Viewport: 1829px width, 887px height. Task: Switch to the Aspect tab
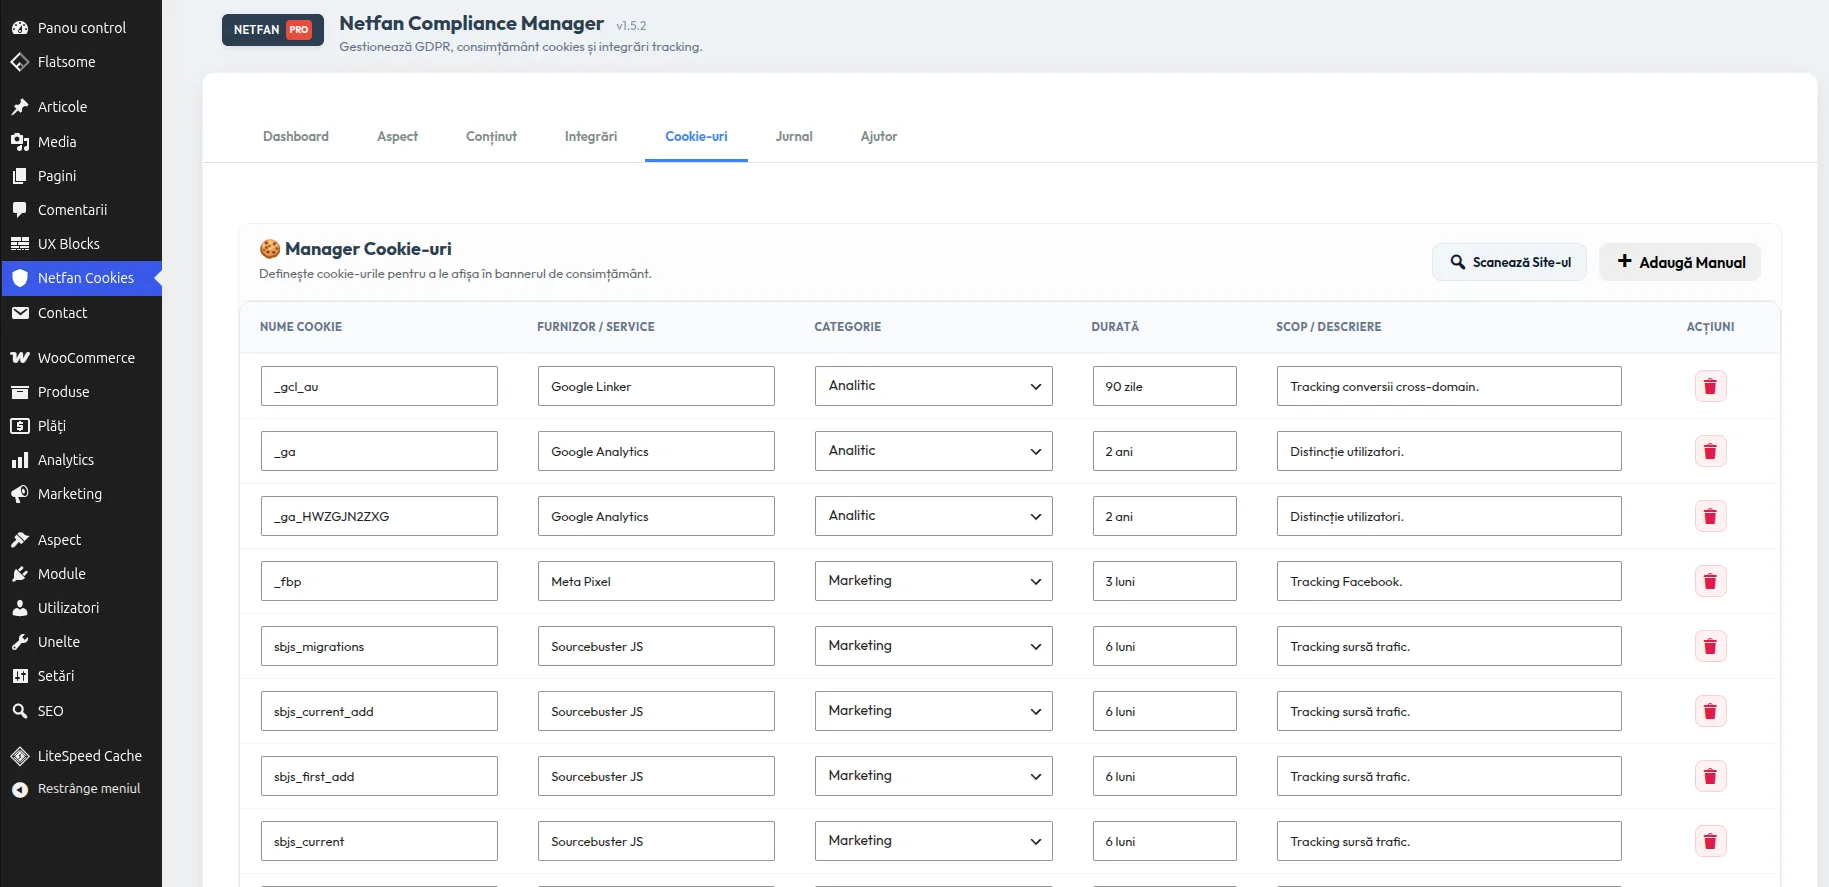(x=397, y=137)
